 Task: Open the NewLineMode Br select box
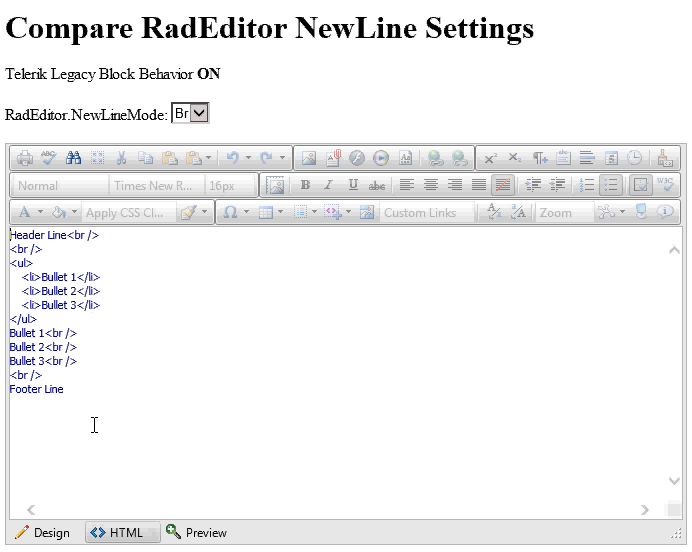tap(190, 113)
